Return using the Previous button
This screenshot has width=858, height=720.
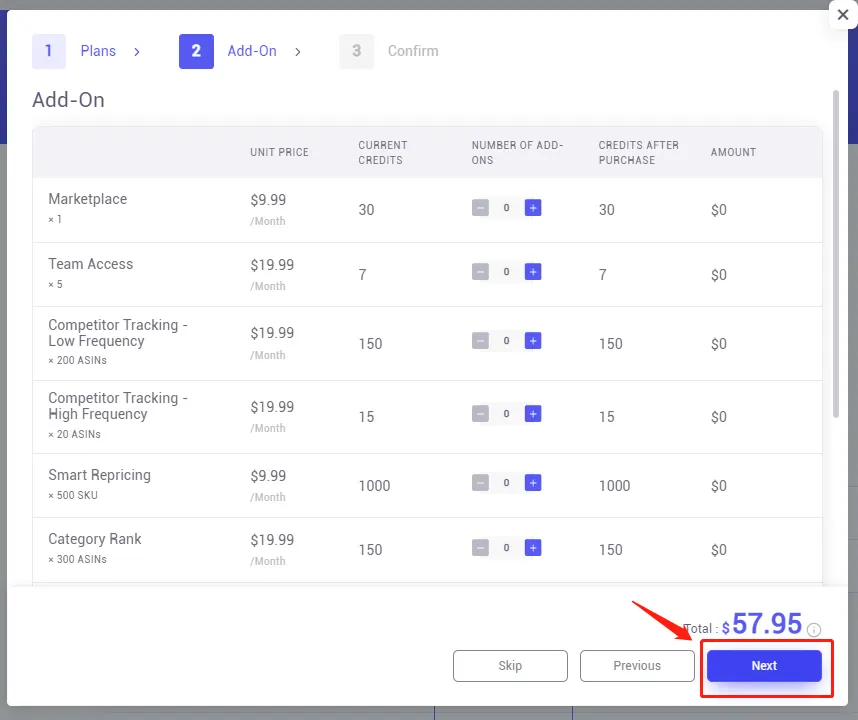[x=637, y=665]
